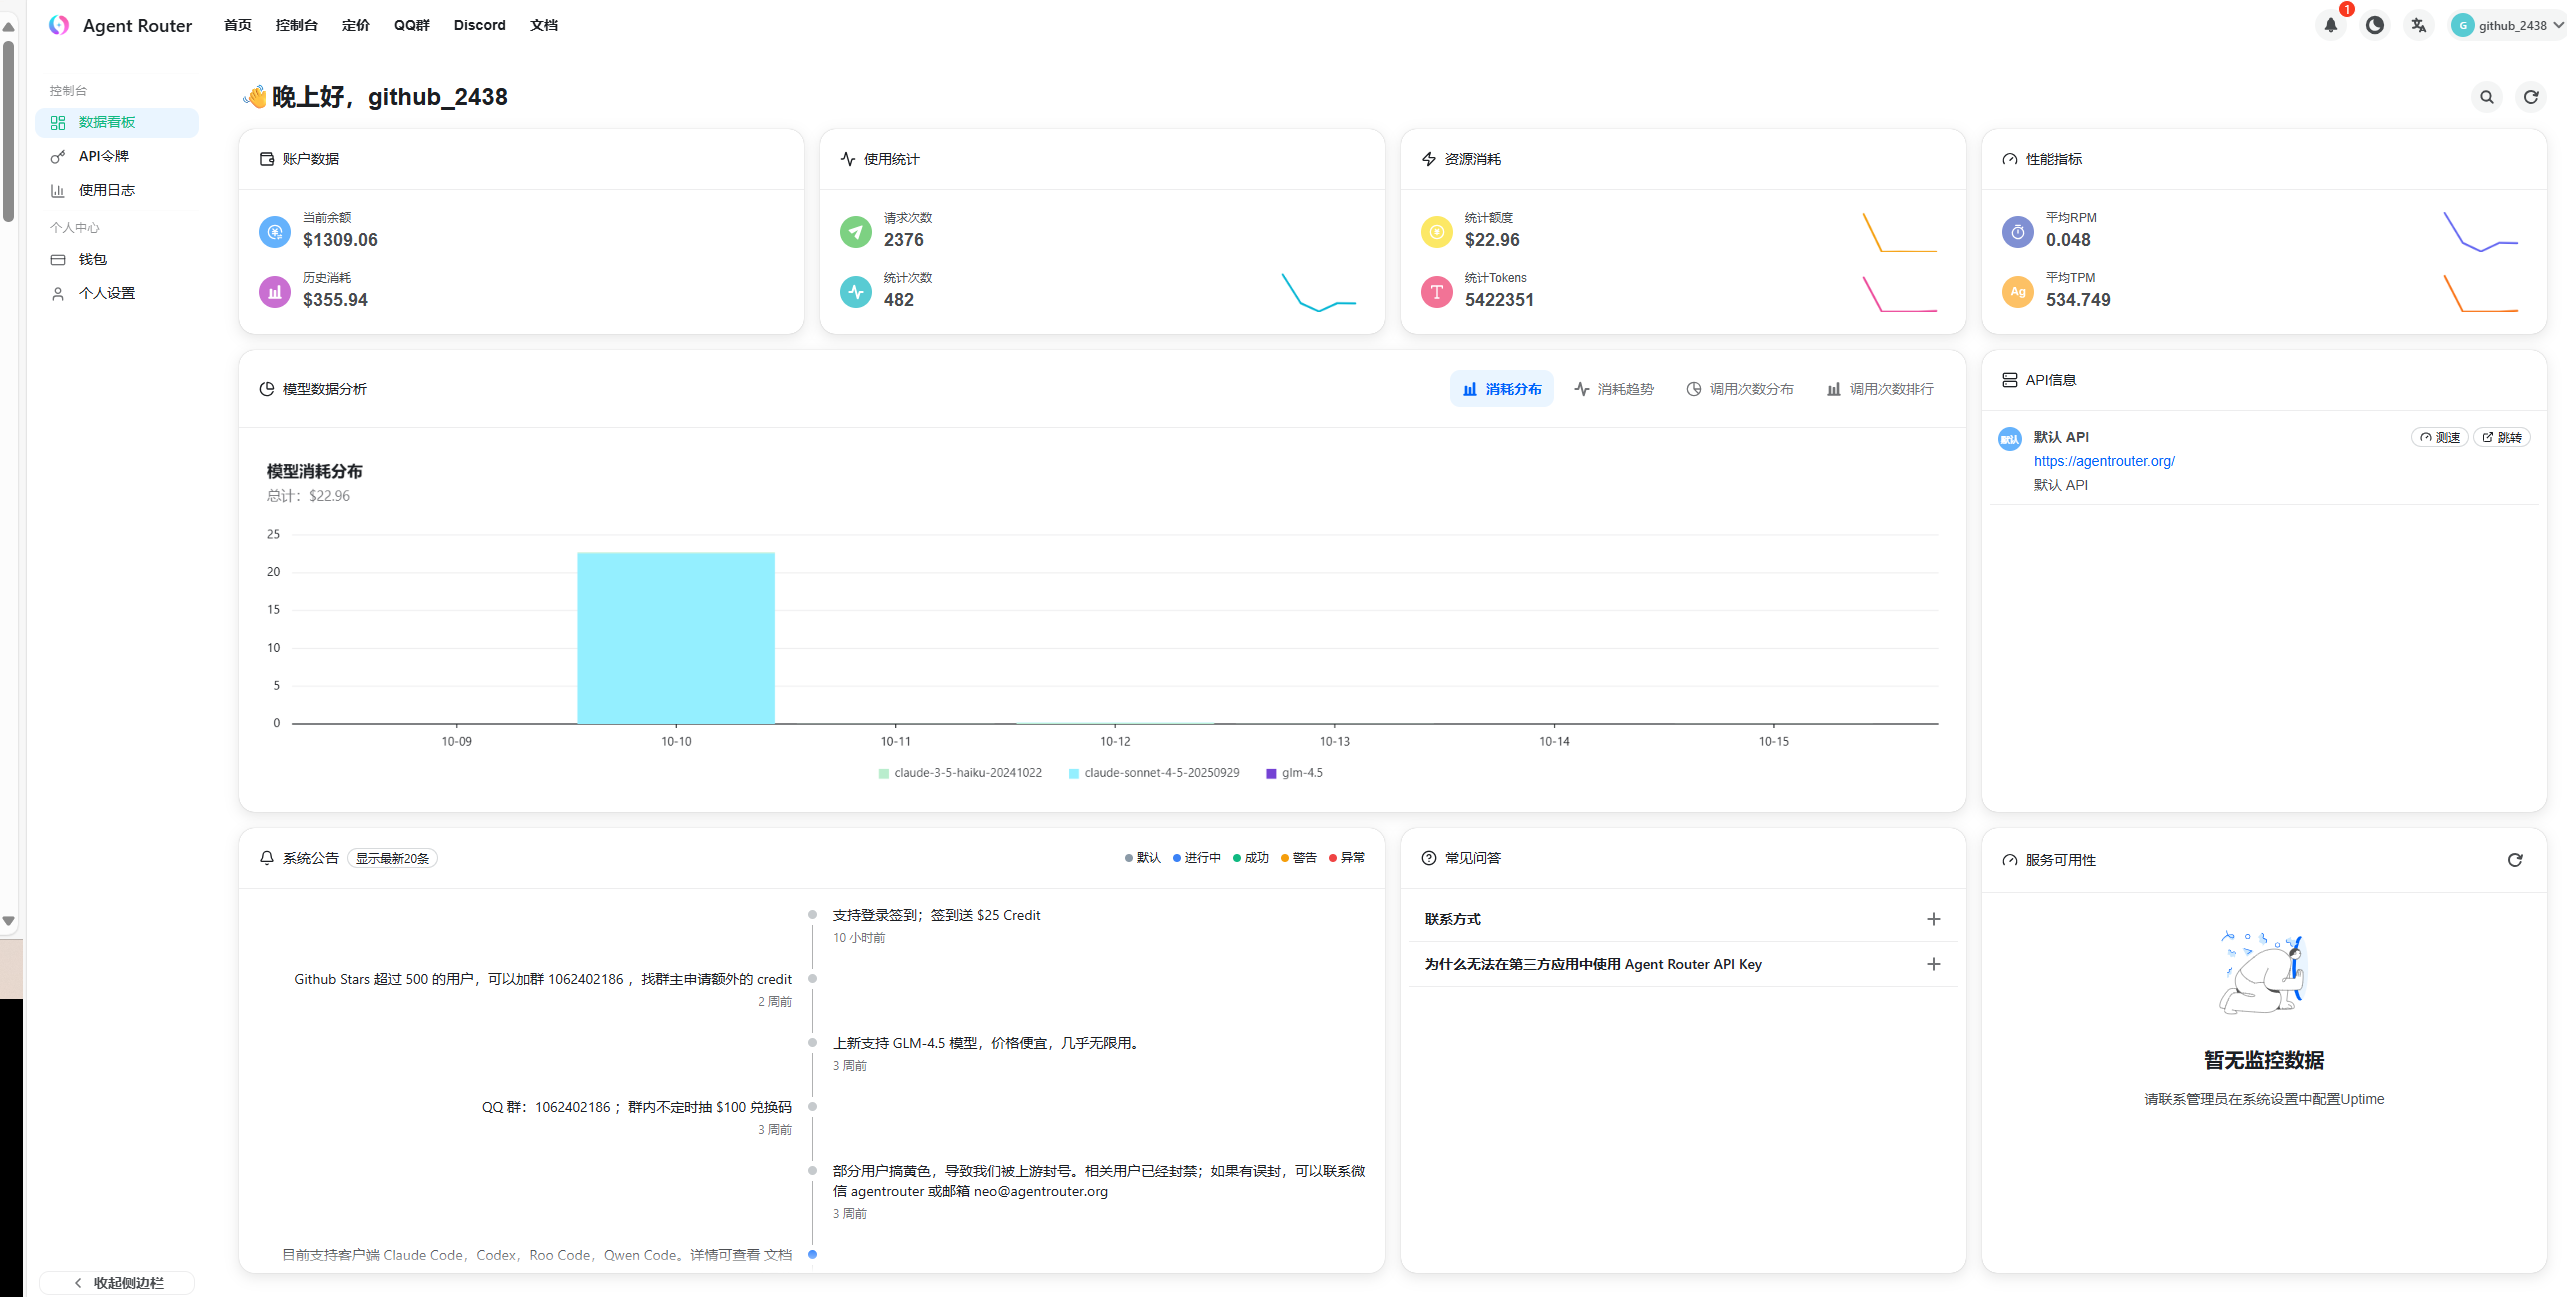Viewport: 2567px width, 1297px height.
Task: Toggle dark mode theme icon
Action: [x=2374, y=25]
